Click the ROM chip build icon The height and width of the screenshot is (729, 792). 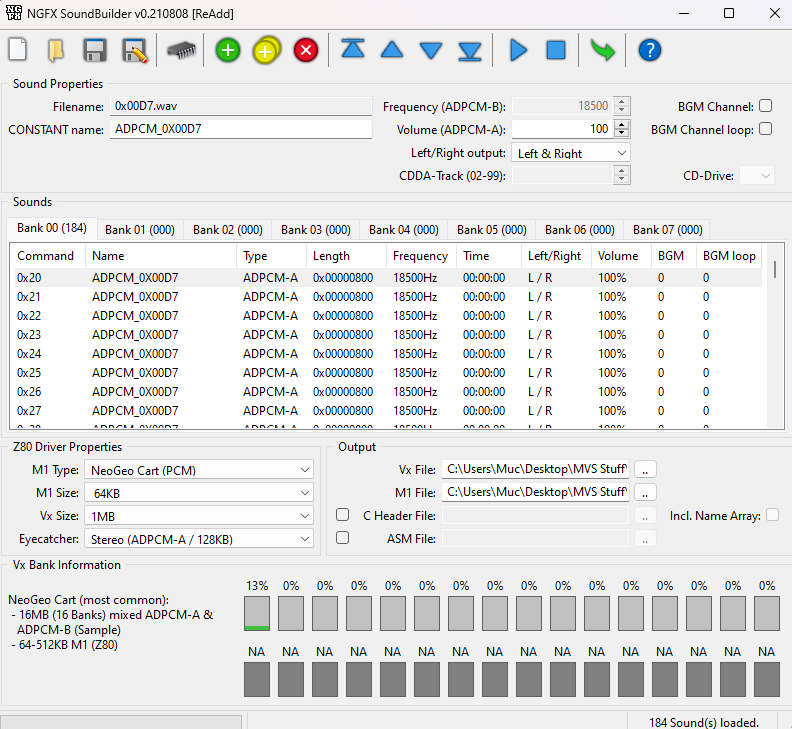(x=181, y=50)
